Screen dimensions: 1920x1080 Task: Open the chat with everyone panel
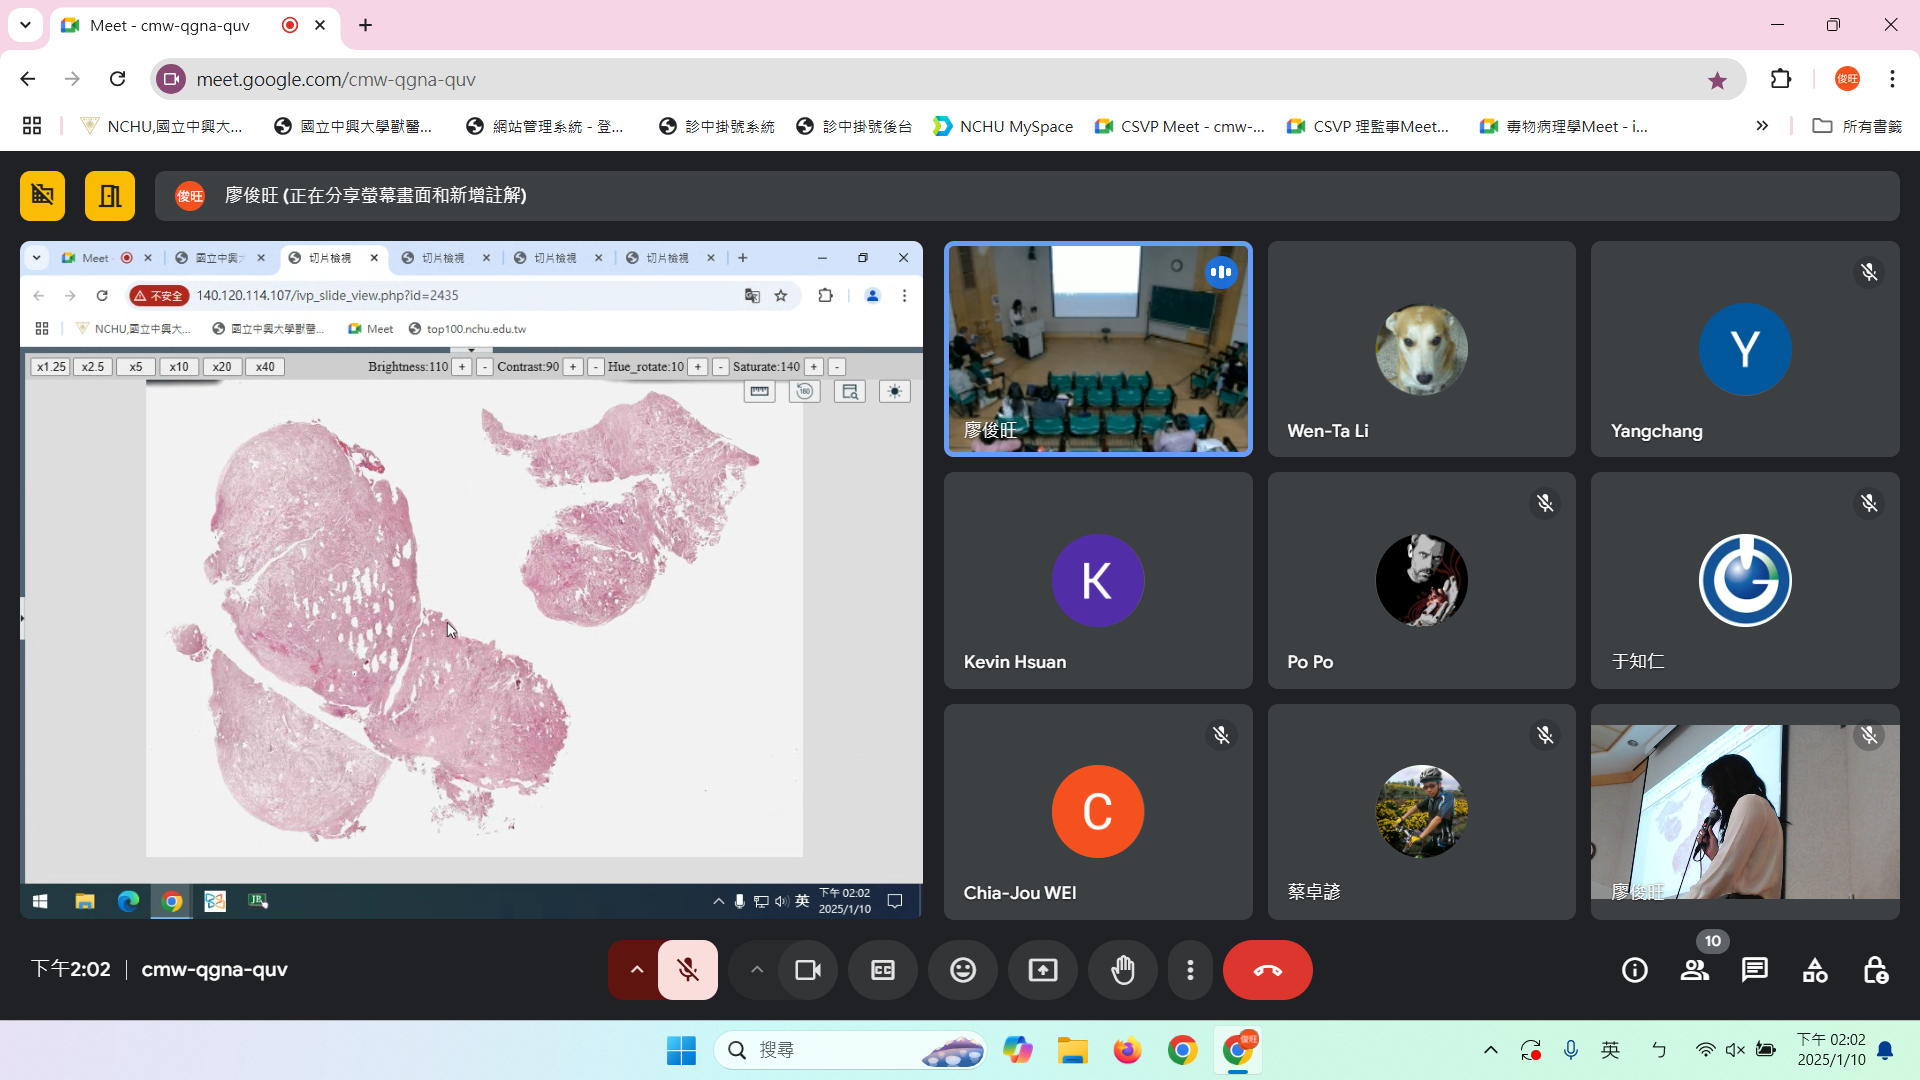(x=1754, y=970)
